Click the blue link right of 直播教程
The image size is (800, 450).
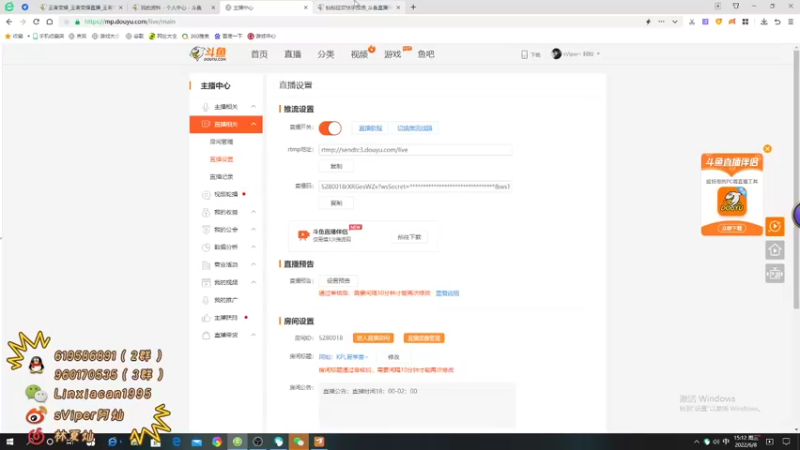click(414, 128)
